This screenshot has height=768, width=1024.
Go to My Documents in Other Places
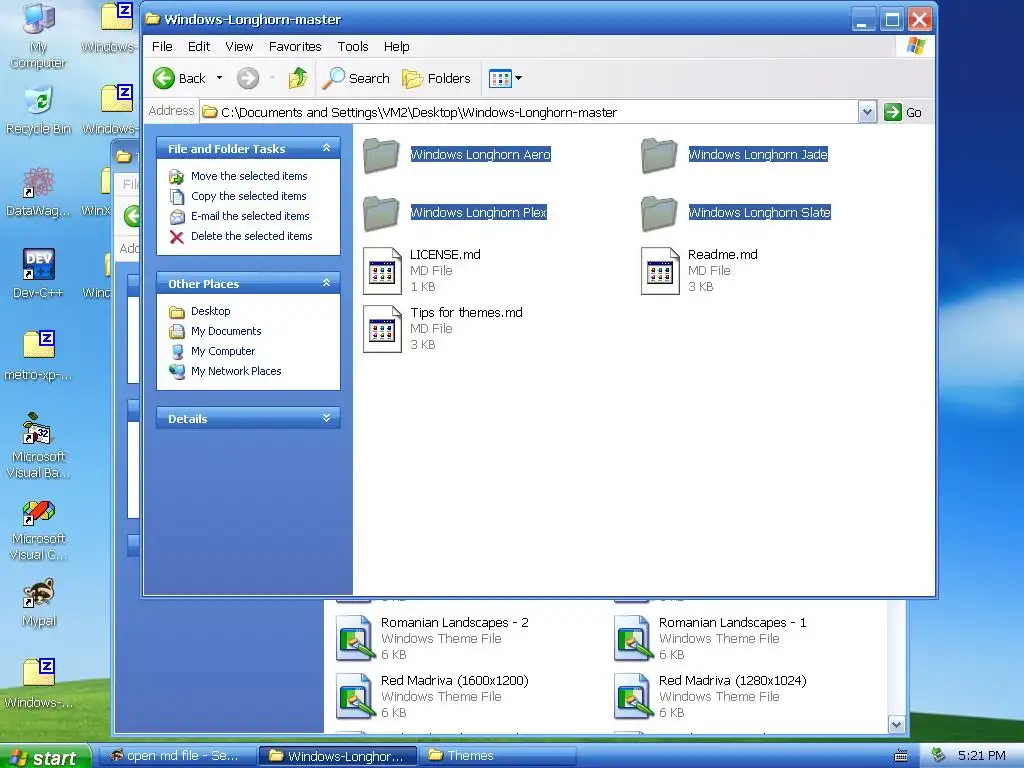pyautogui.click(x=226, y=331)
